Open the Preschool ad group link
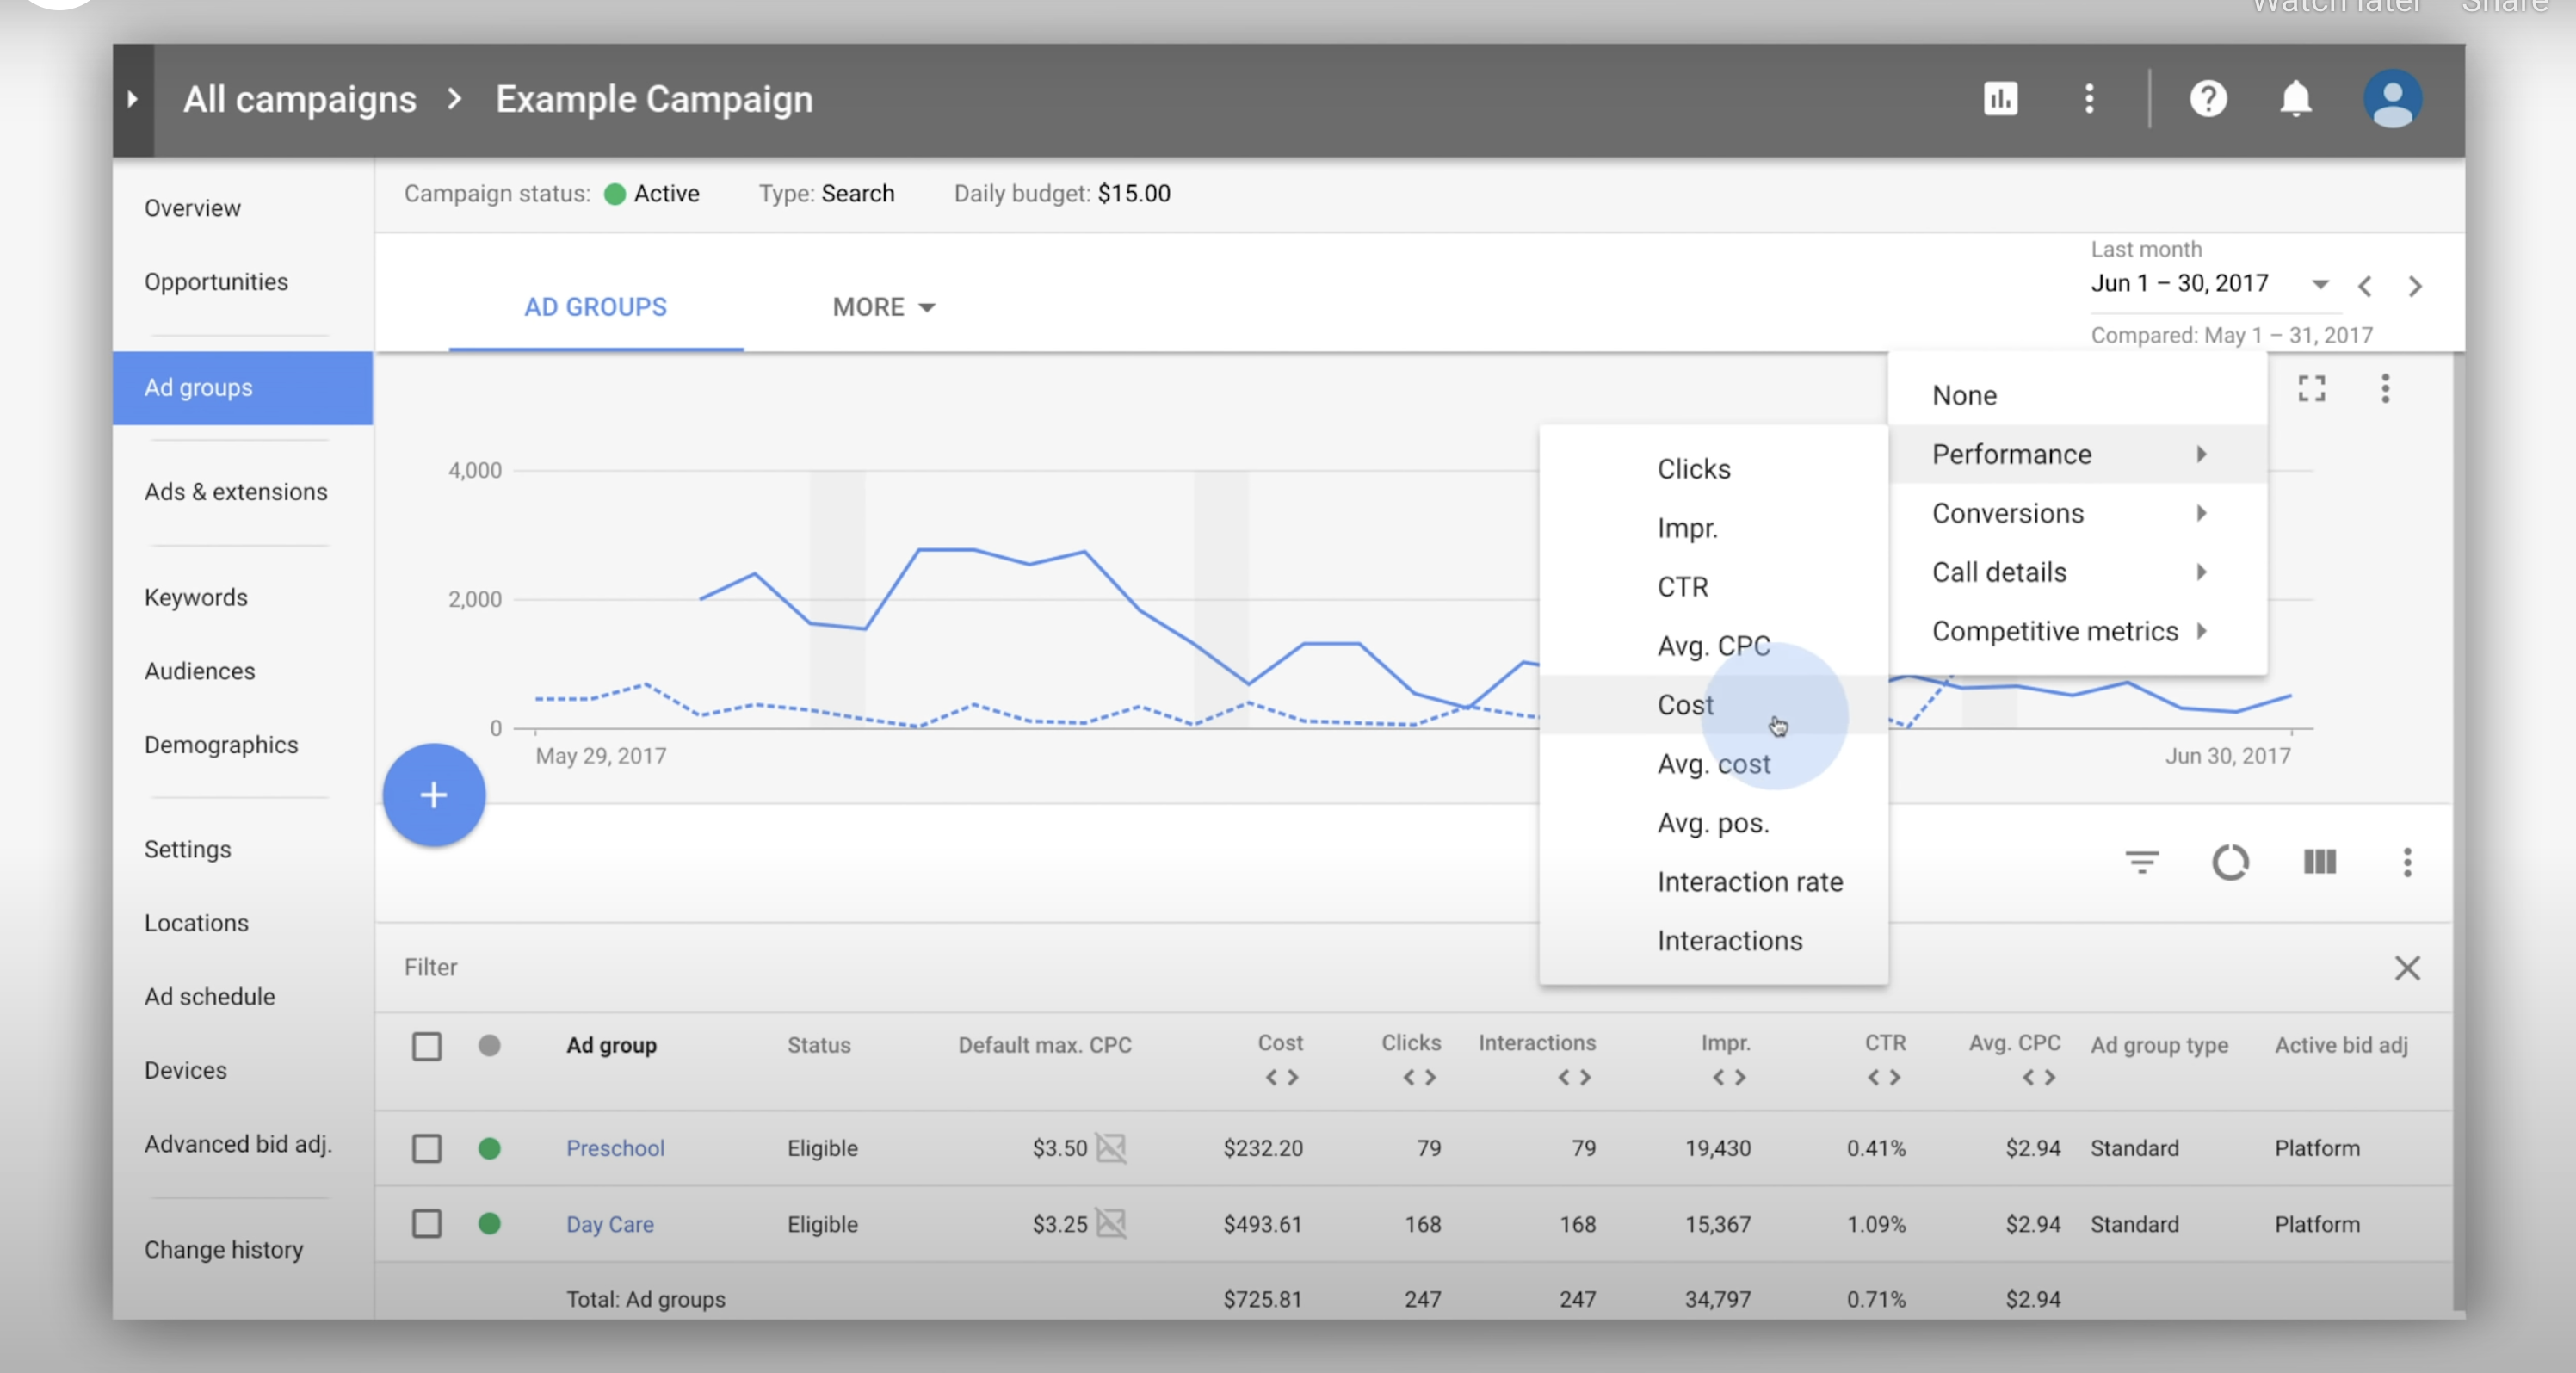Screen dimensions: 2576x1373 pyautogui.click(x=615, y=1148)
